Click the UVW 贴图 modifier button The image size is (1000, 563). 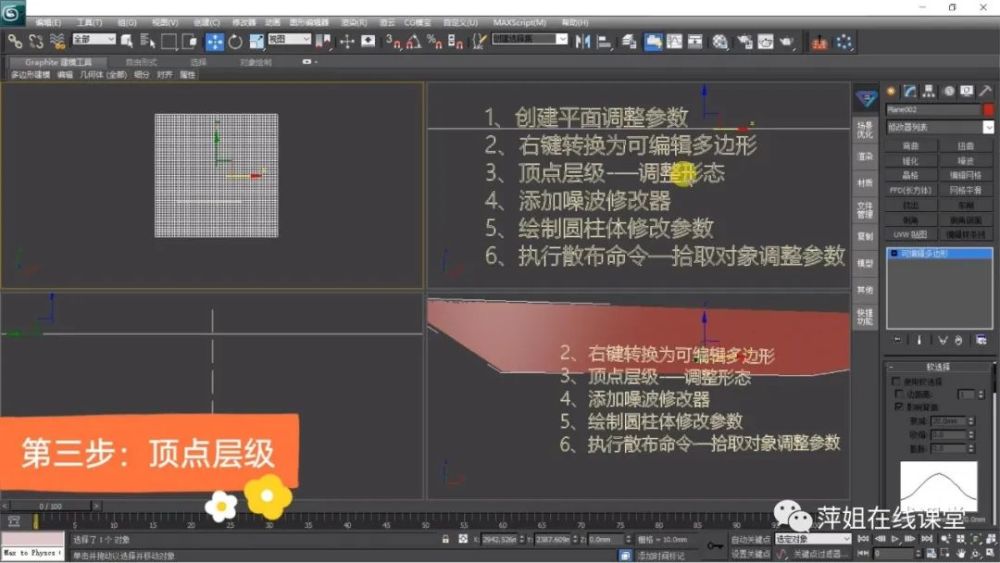pyautogui.click(x=911, y=235)
